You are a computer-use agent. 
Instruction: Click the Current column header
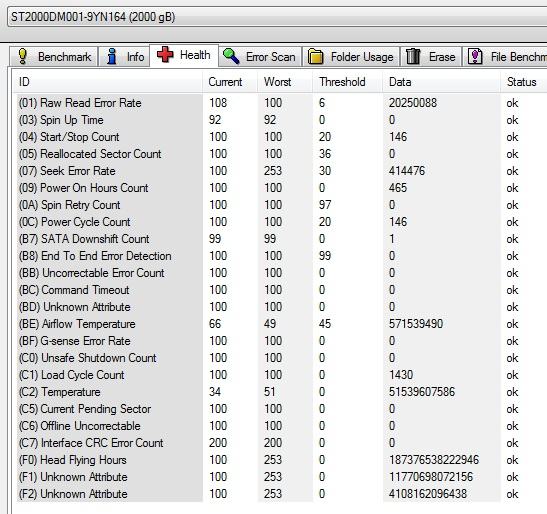(x=230, y=82)
